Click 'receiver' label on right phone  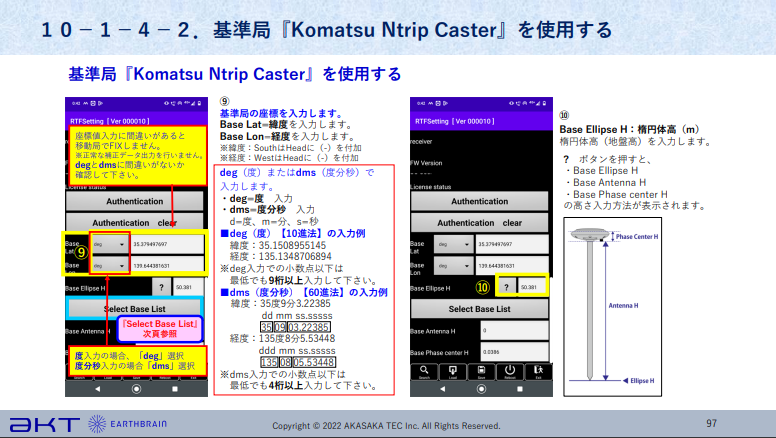coord(421,142)
